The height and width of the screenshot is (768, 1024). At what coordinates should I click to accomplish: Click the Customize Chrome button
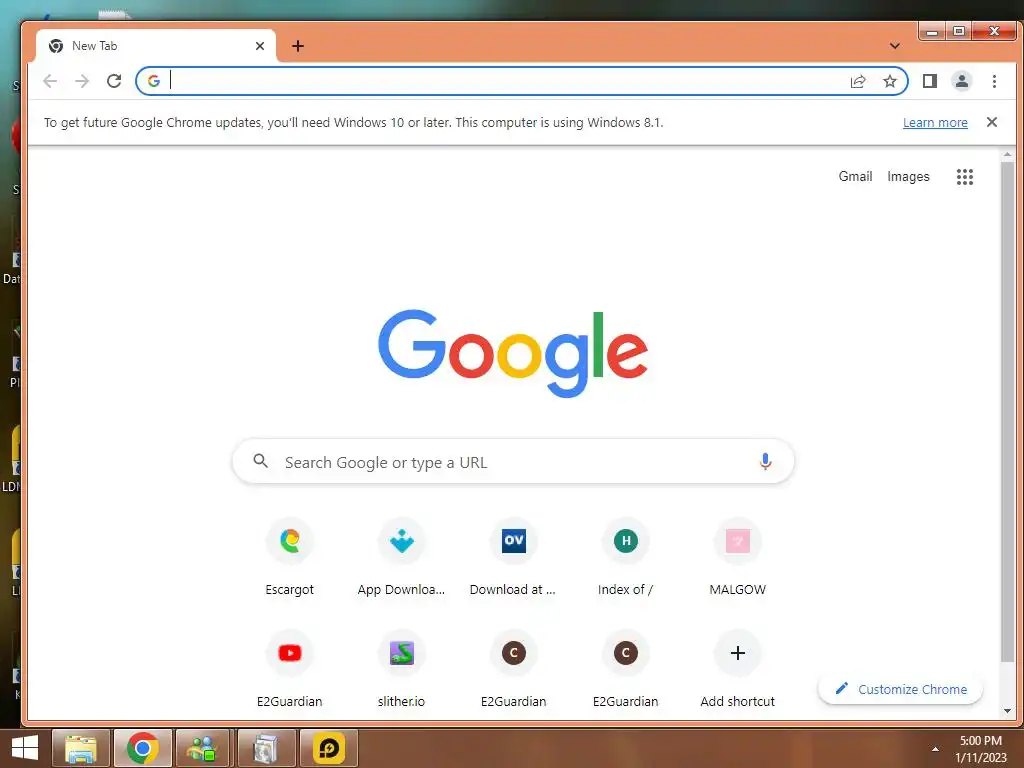coord(901,689)
